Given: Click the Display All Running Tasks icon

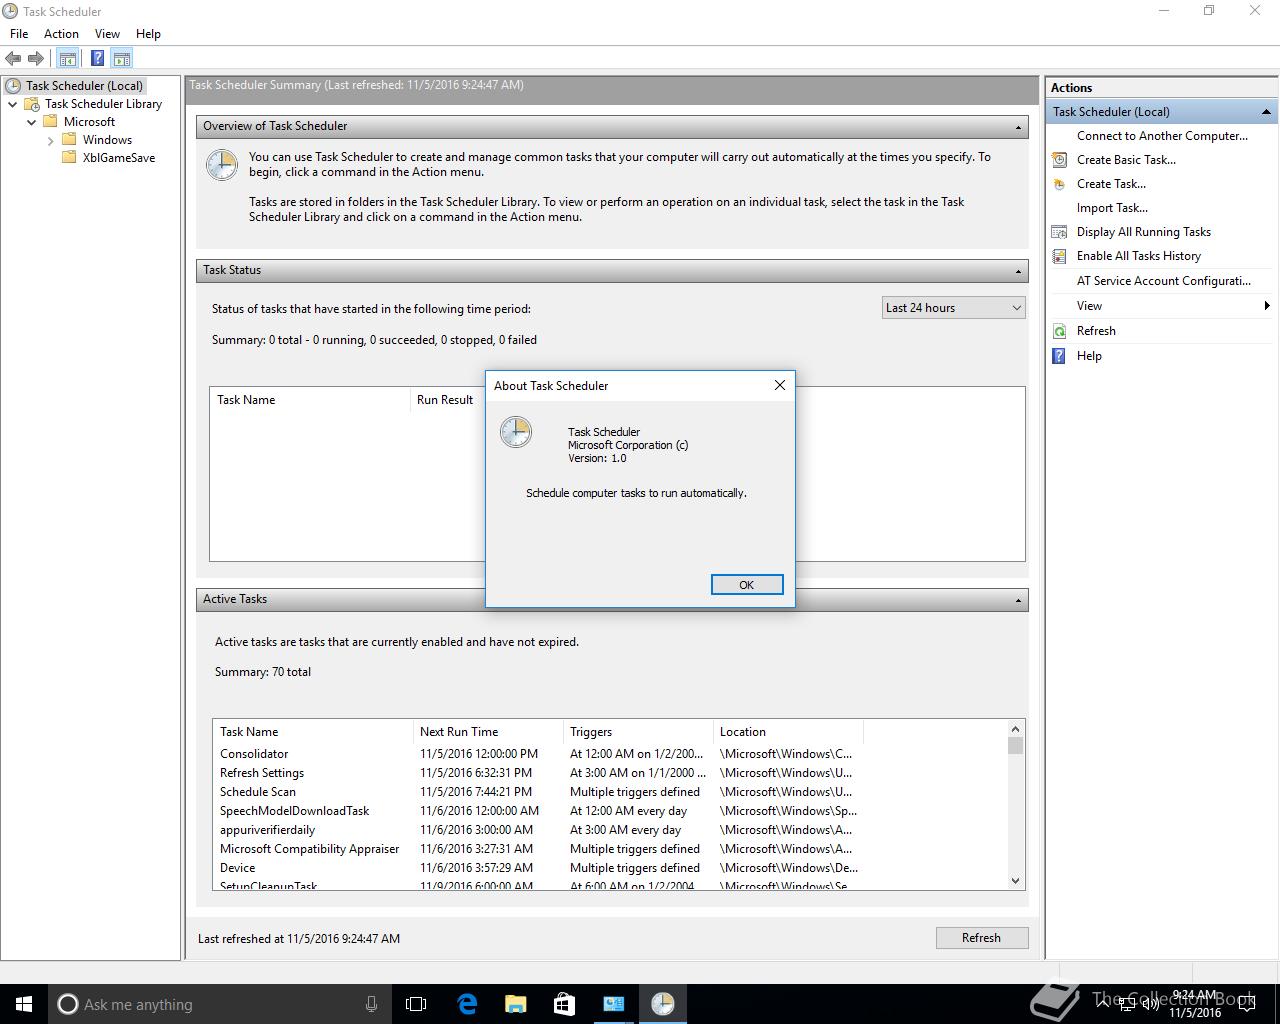Looking at the screenshot, I should 1059,232.
